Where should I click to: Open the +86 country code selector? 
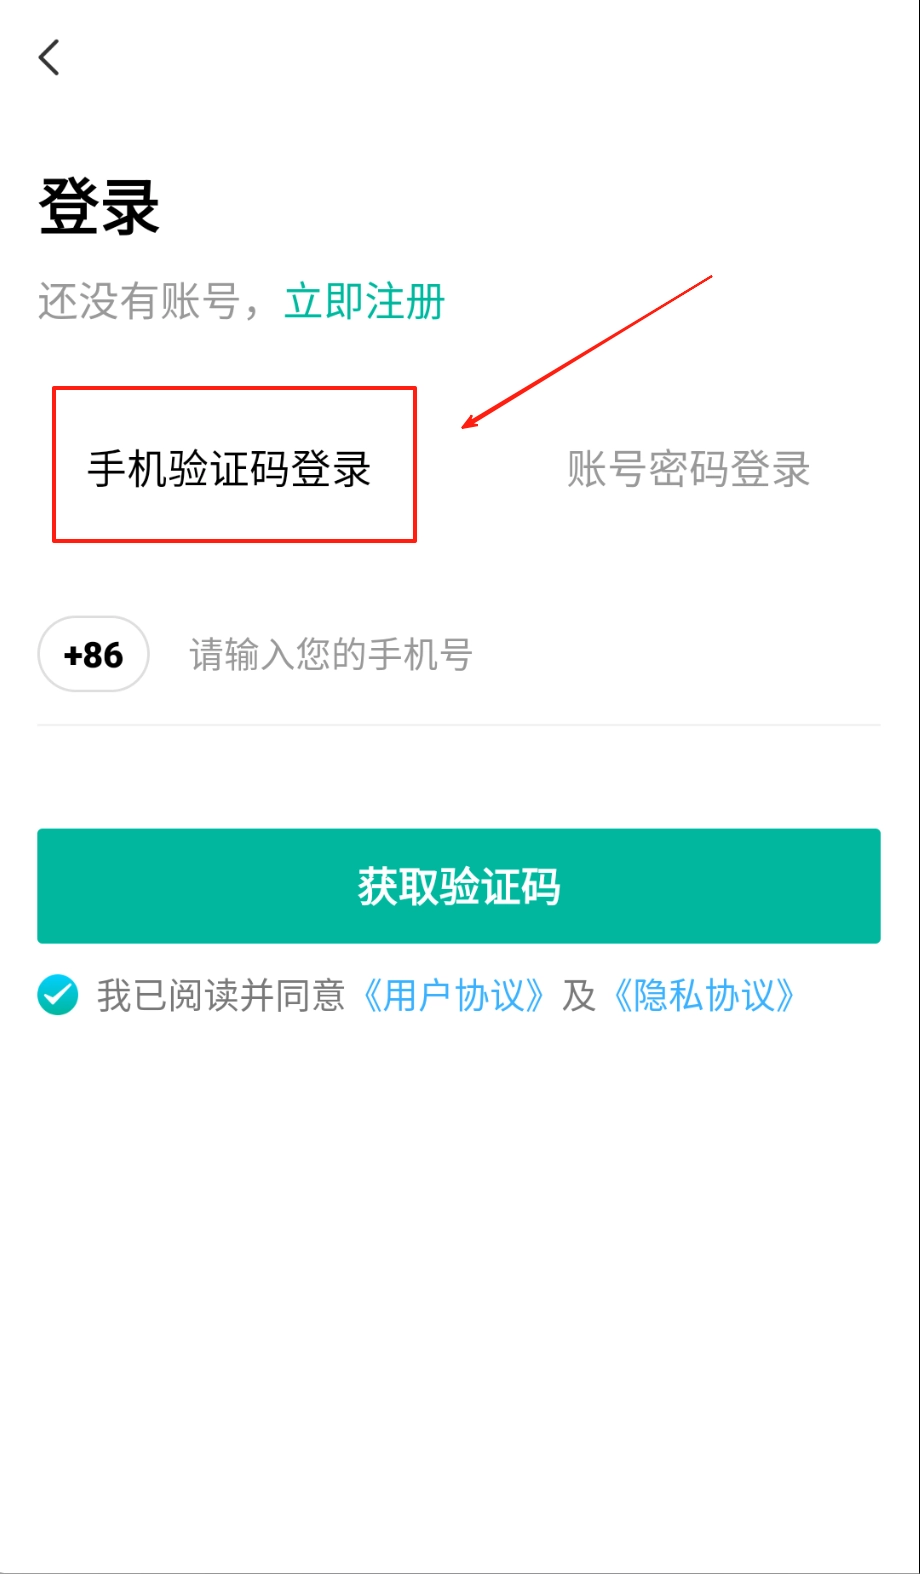coord(93,655)
